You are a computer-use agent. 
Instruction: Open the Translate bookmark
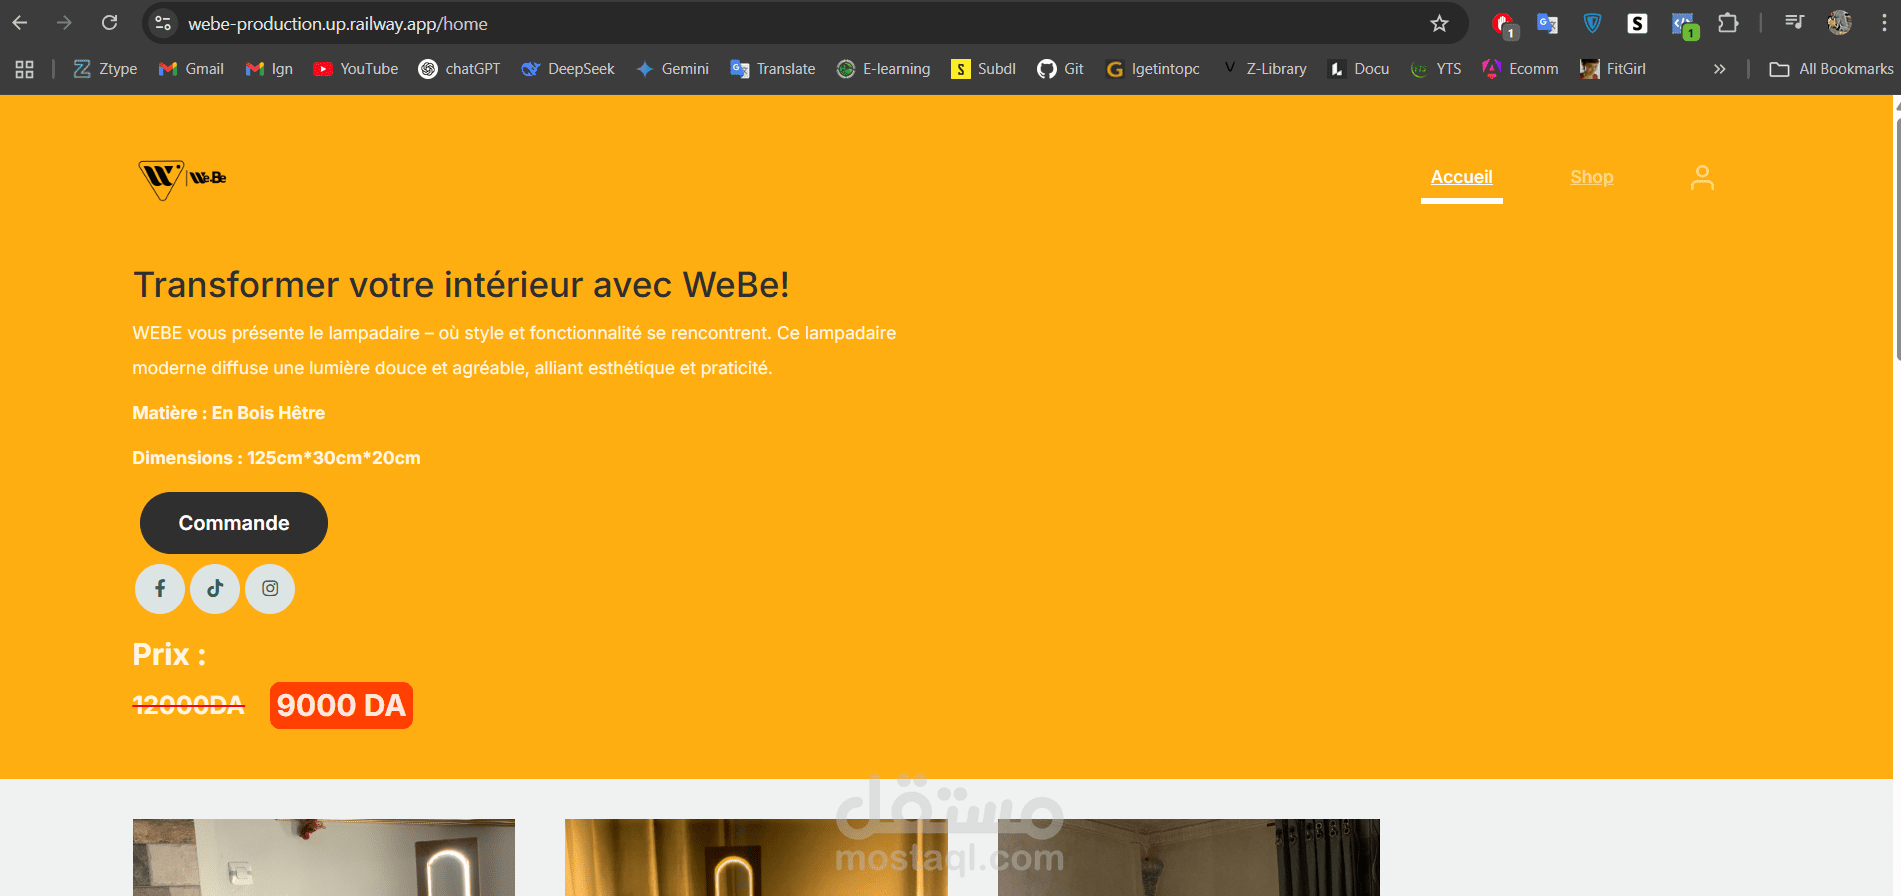[773, 69]
